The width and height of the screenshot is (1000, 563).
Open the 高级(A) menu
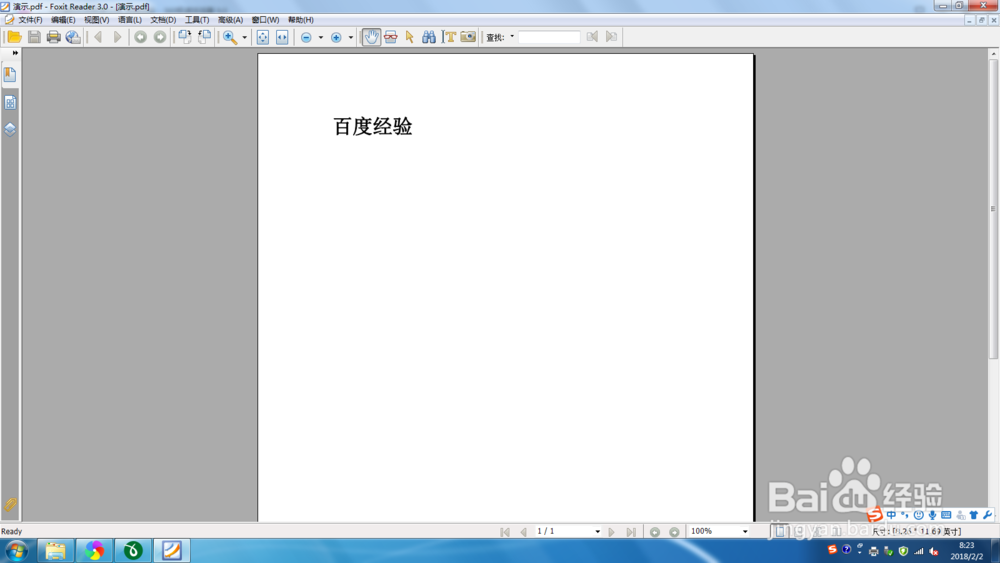(x=230, y=20)
